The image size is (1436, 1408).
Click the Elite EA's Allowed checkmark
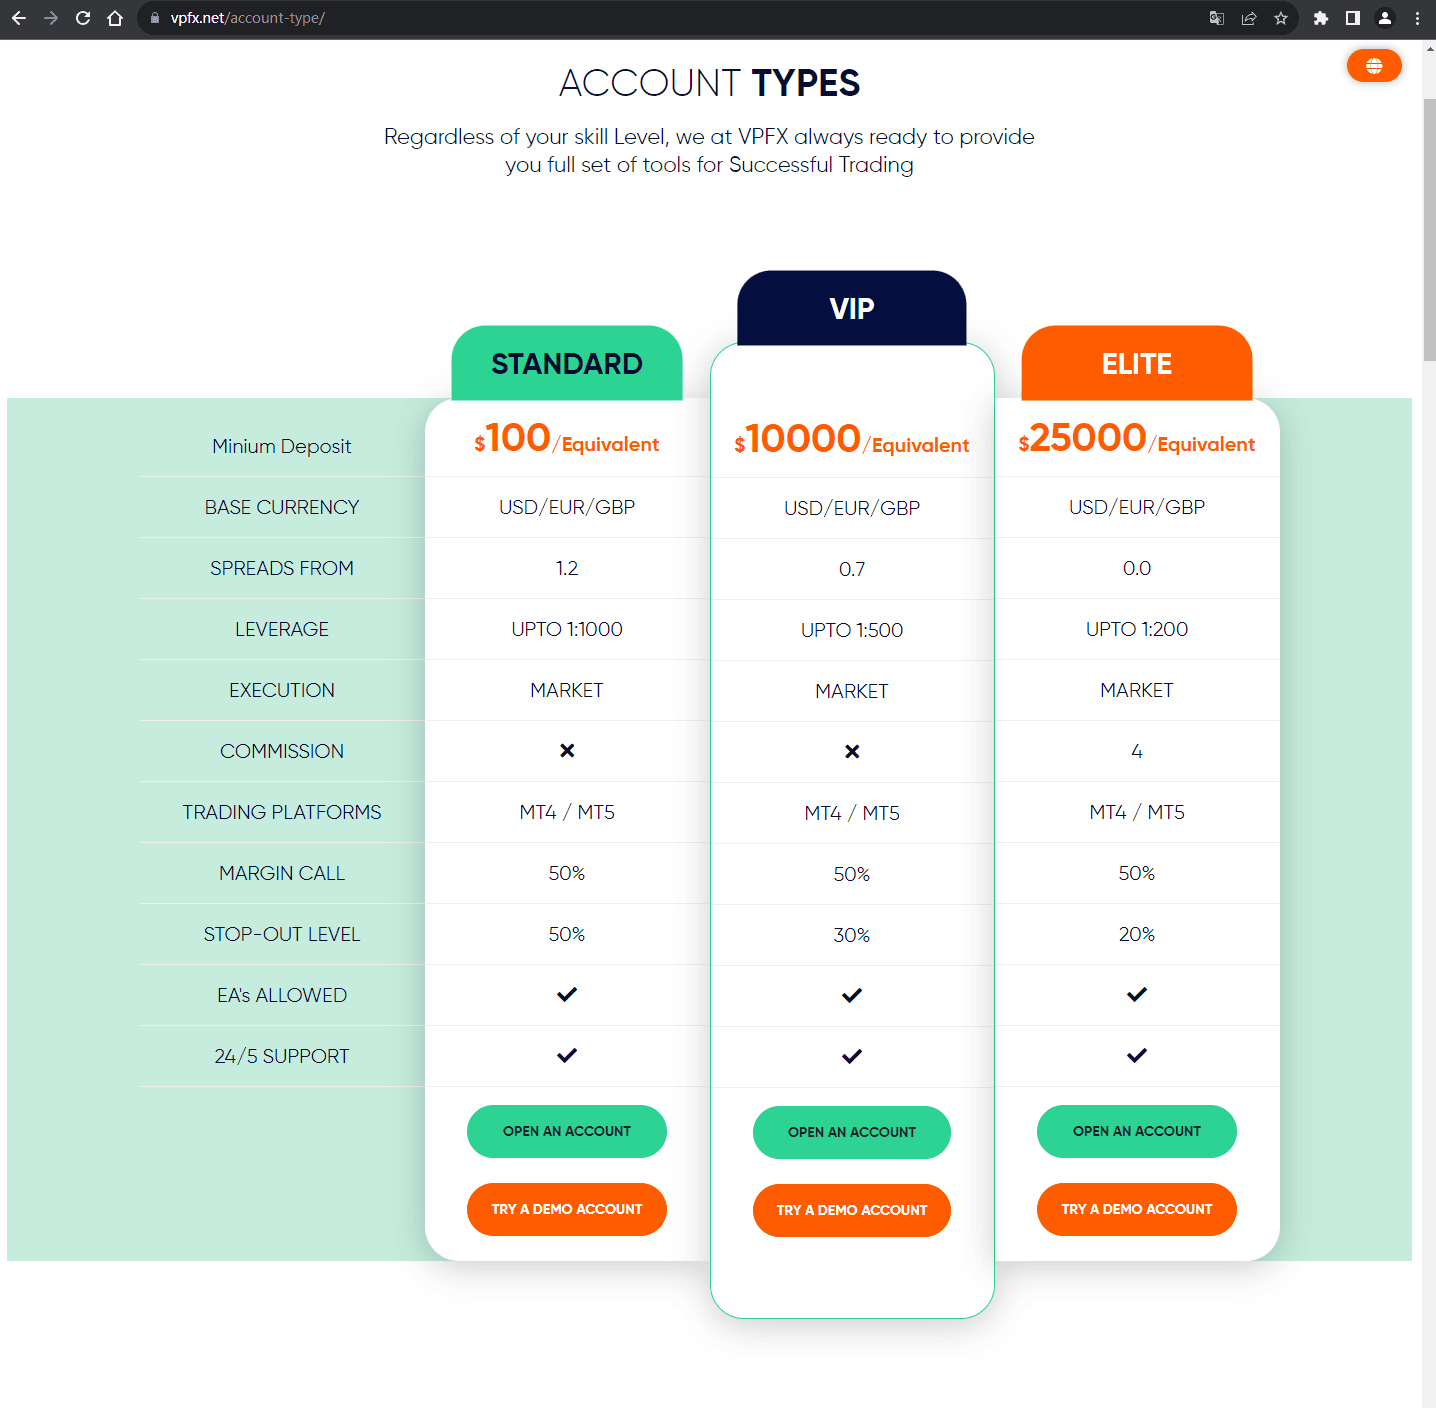[1137, 994]
